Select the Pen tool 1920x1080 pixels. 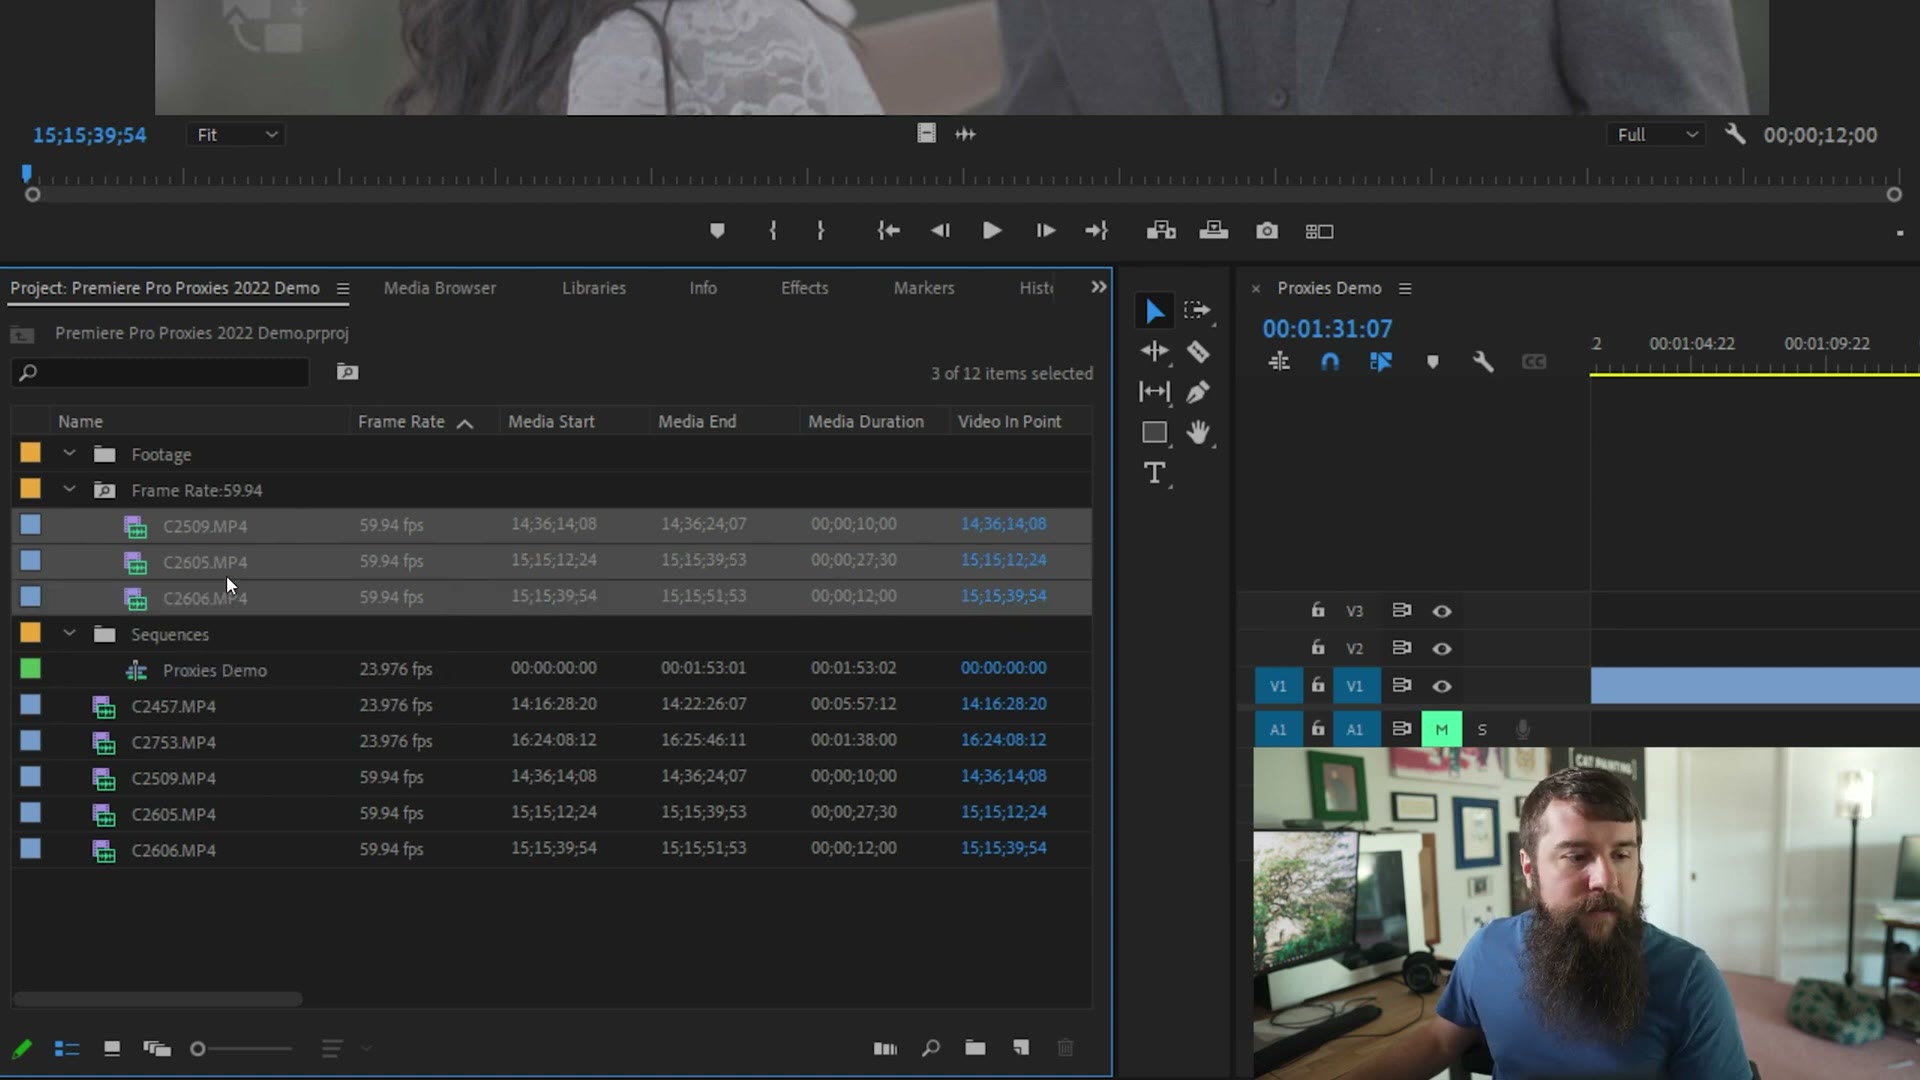coord(1197,392)
